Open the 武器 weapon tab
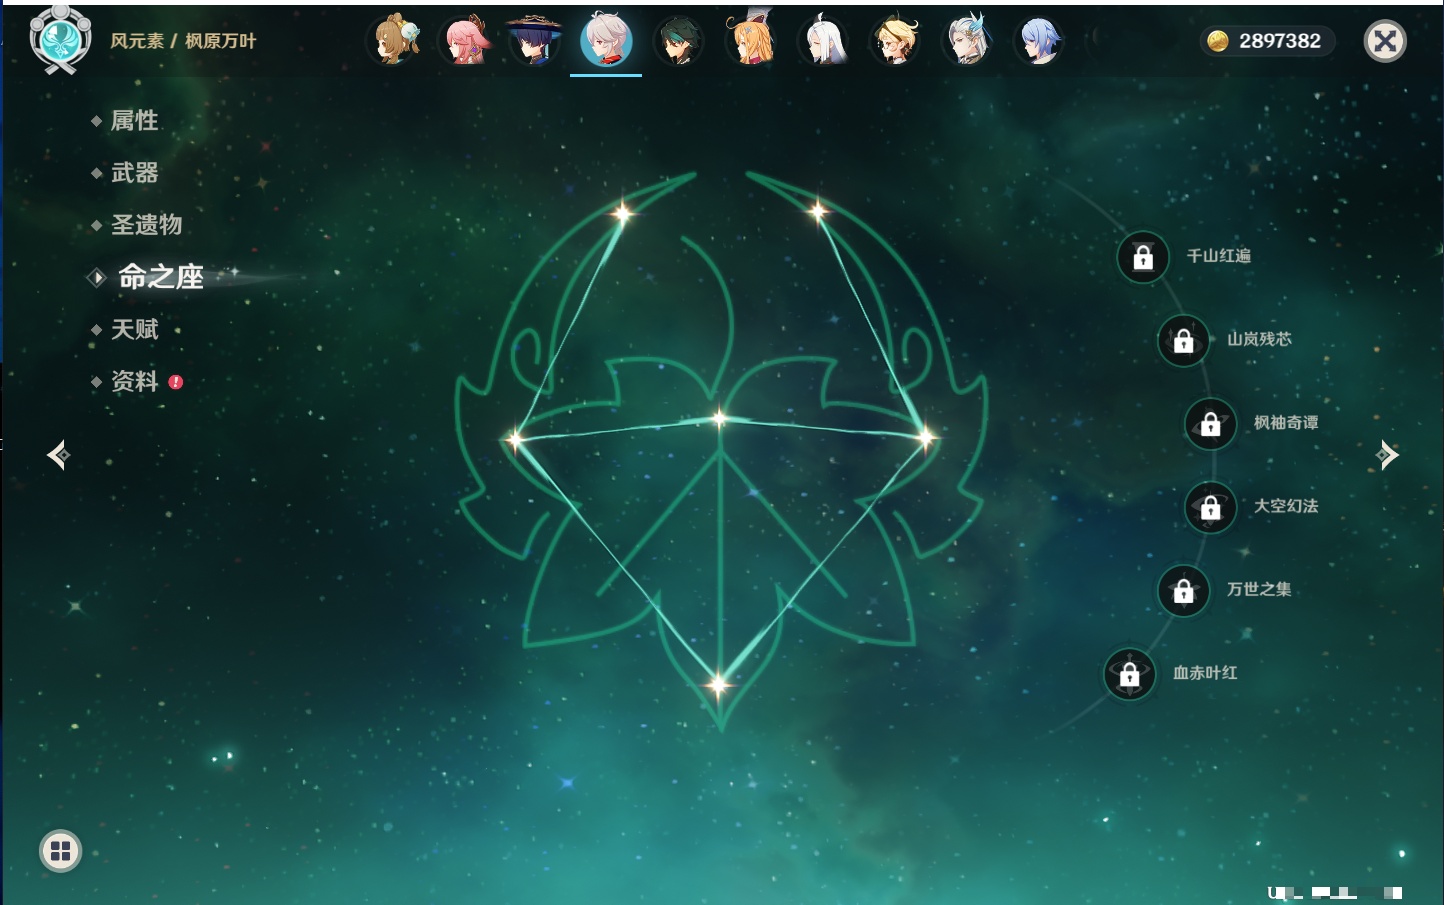 tap(134, 173)
